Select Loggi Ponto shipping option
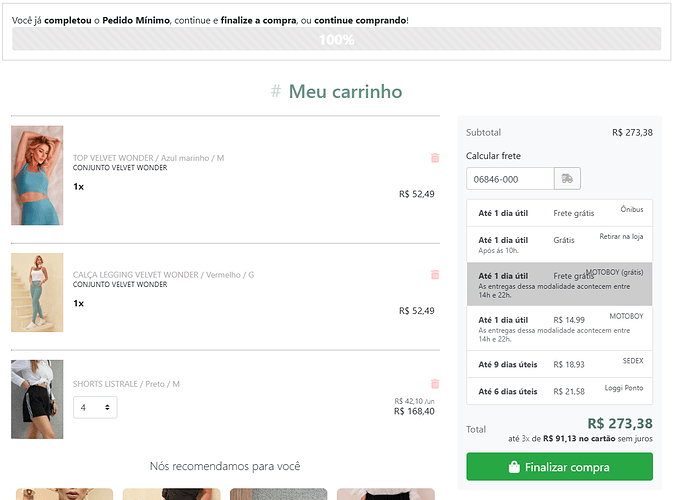Viewport: 673px width, 500px height. click(559, 391)
